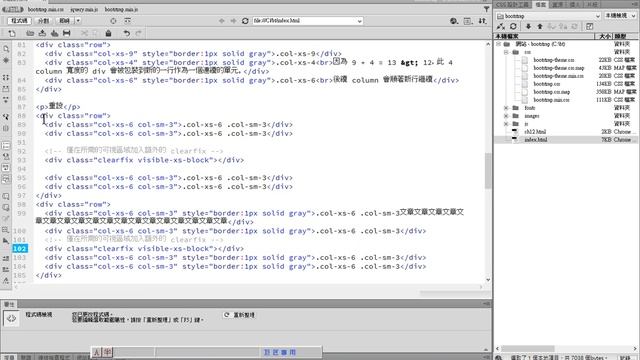Open the live view mode dropdown arrow
Image resolution: width=640 pixels, height=360 pixels.
(x=78, y=21)
